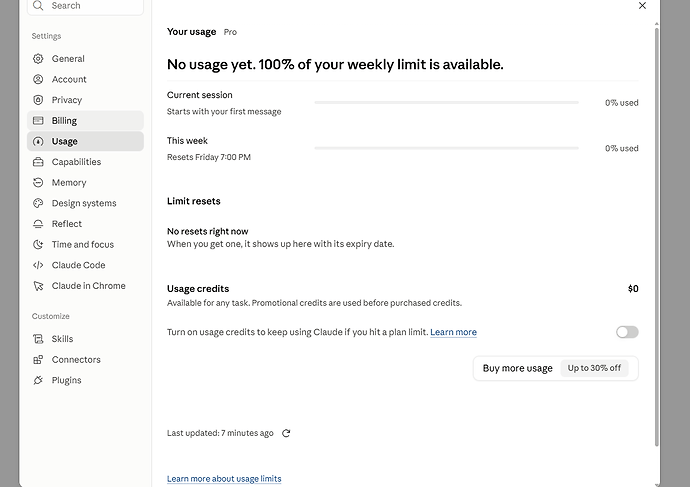Open Connectors under Customize
This screenshot has width=690, height=487.
(85, 359)
